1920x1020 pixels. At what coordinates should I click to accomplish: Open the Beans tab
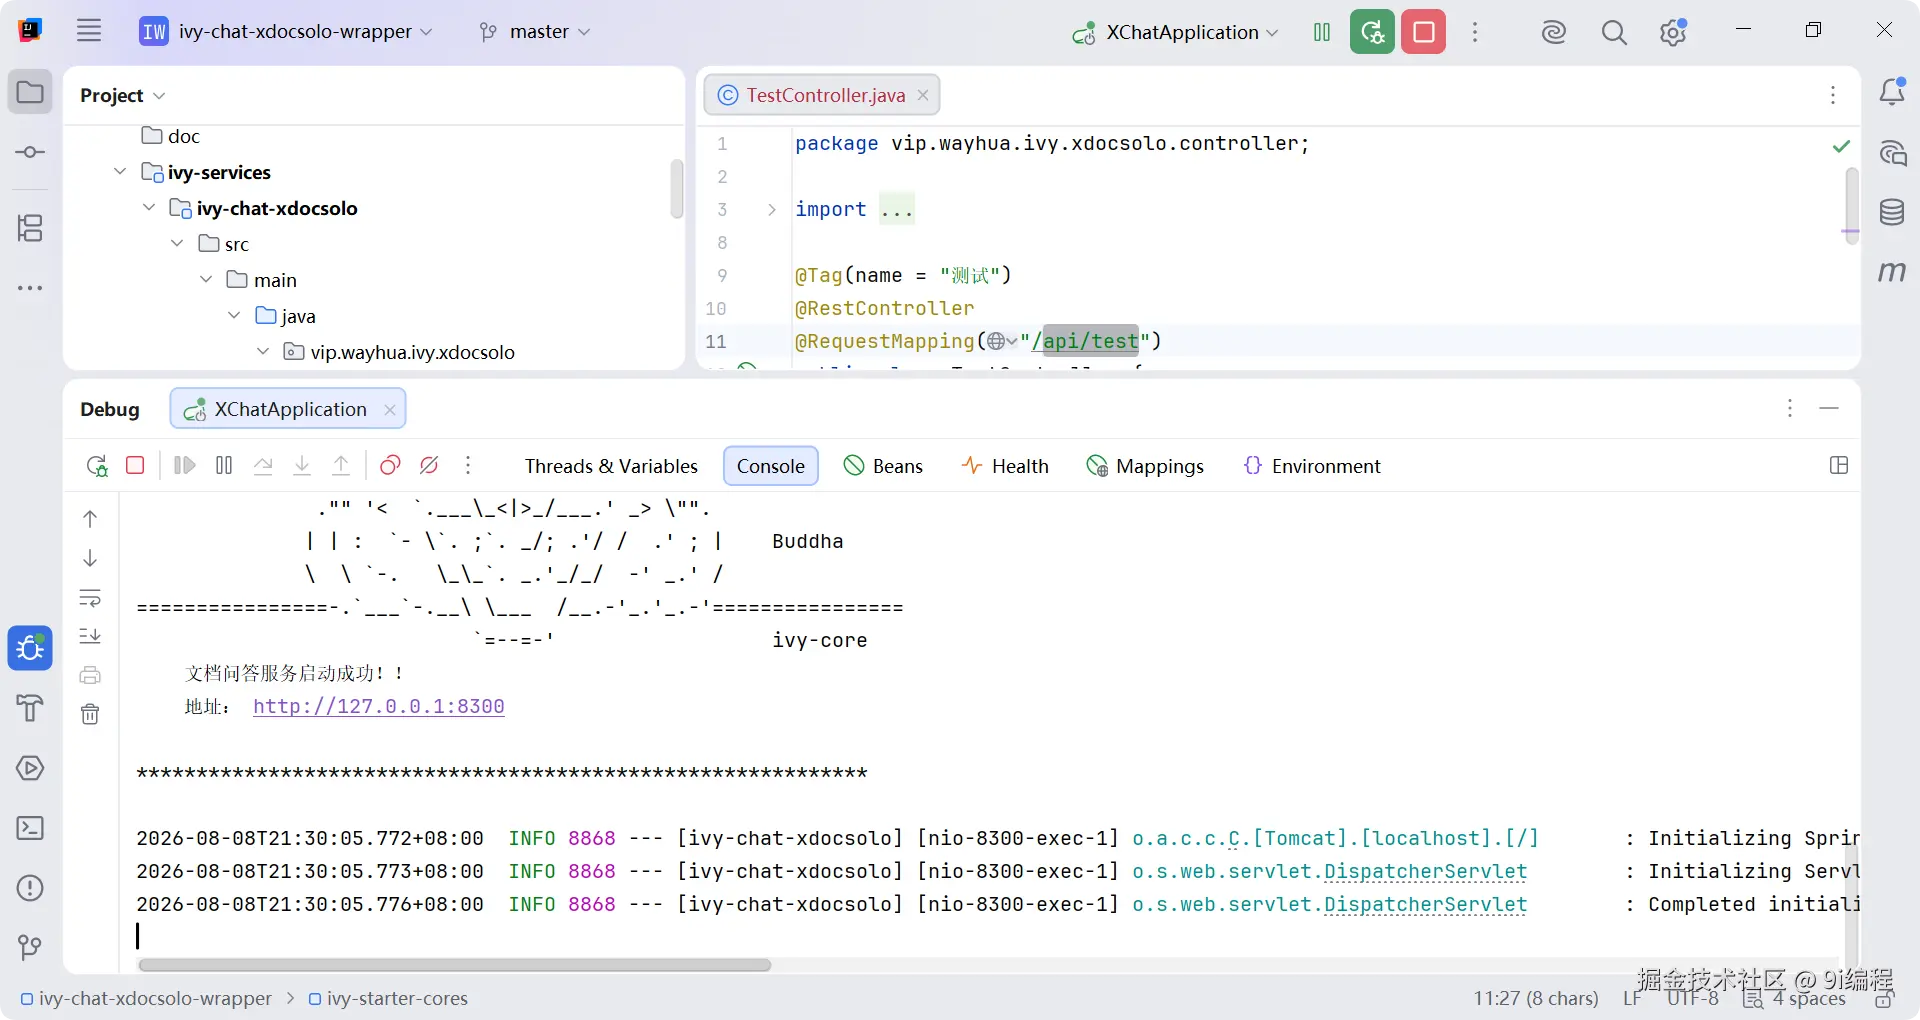(883, 466)
